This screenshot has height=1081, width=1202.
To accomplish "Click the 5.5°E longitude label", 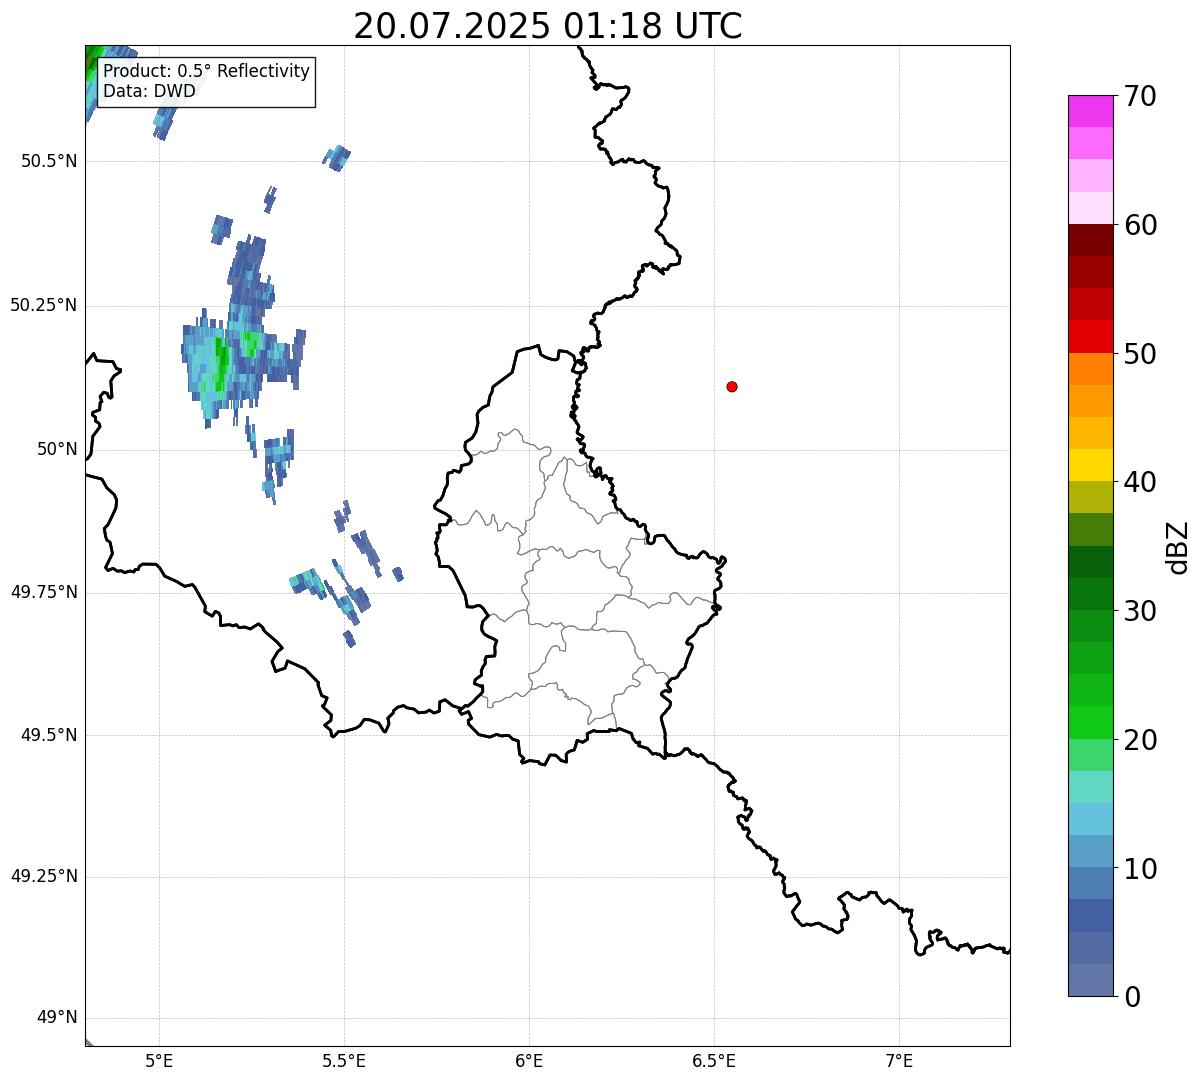I will [x=344, y=1060].
